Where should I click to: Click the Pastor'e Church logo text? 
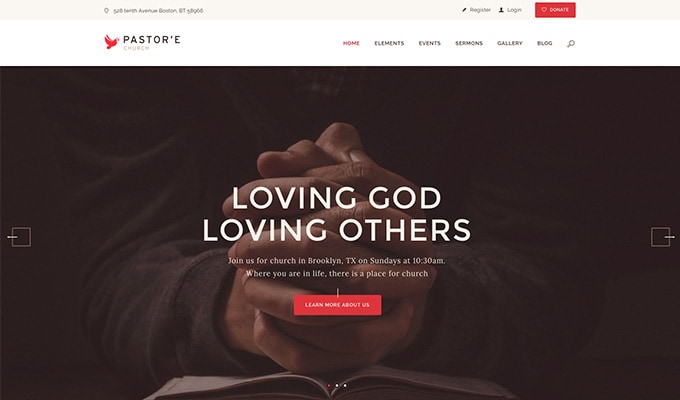pos(151,42)
